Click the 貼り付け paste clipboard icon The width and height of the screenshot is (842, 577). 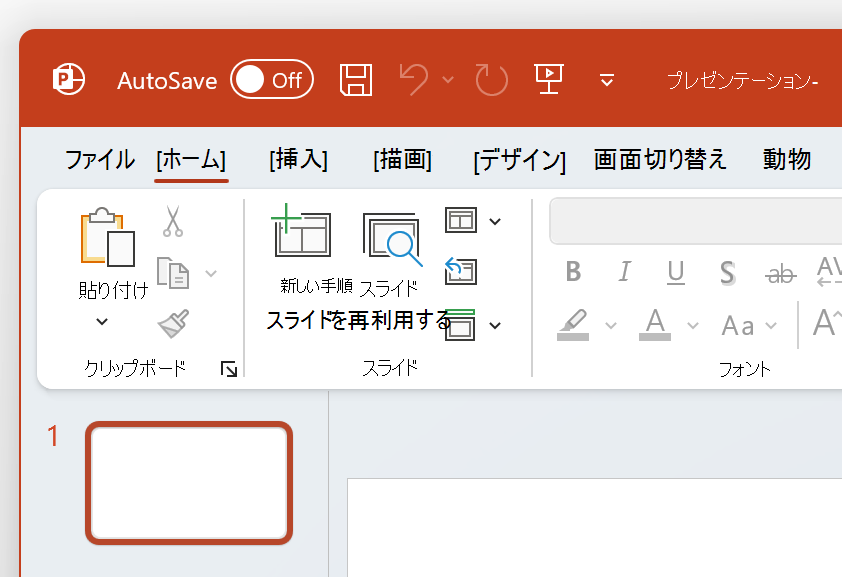108,237
